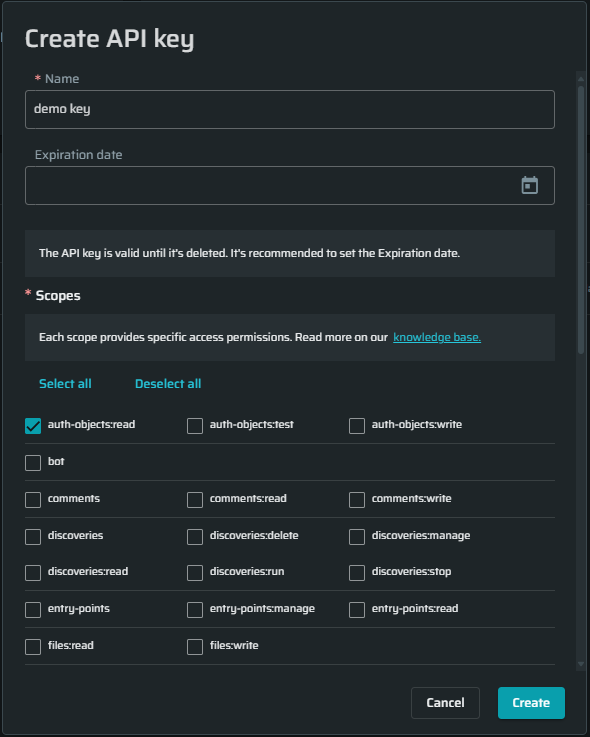The height and width of the screenshot is (737, 590).
Task: Enable the comments:read scope
Action: 195,500
